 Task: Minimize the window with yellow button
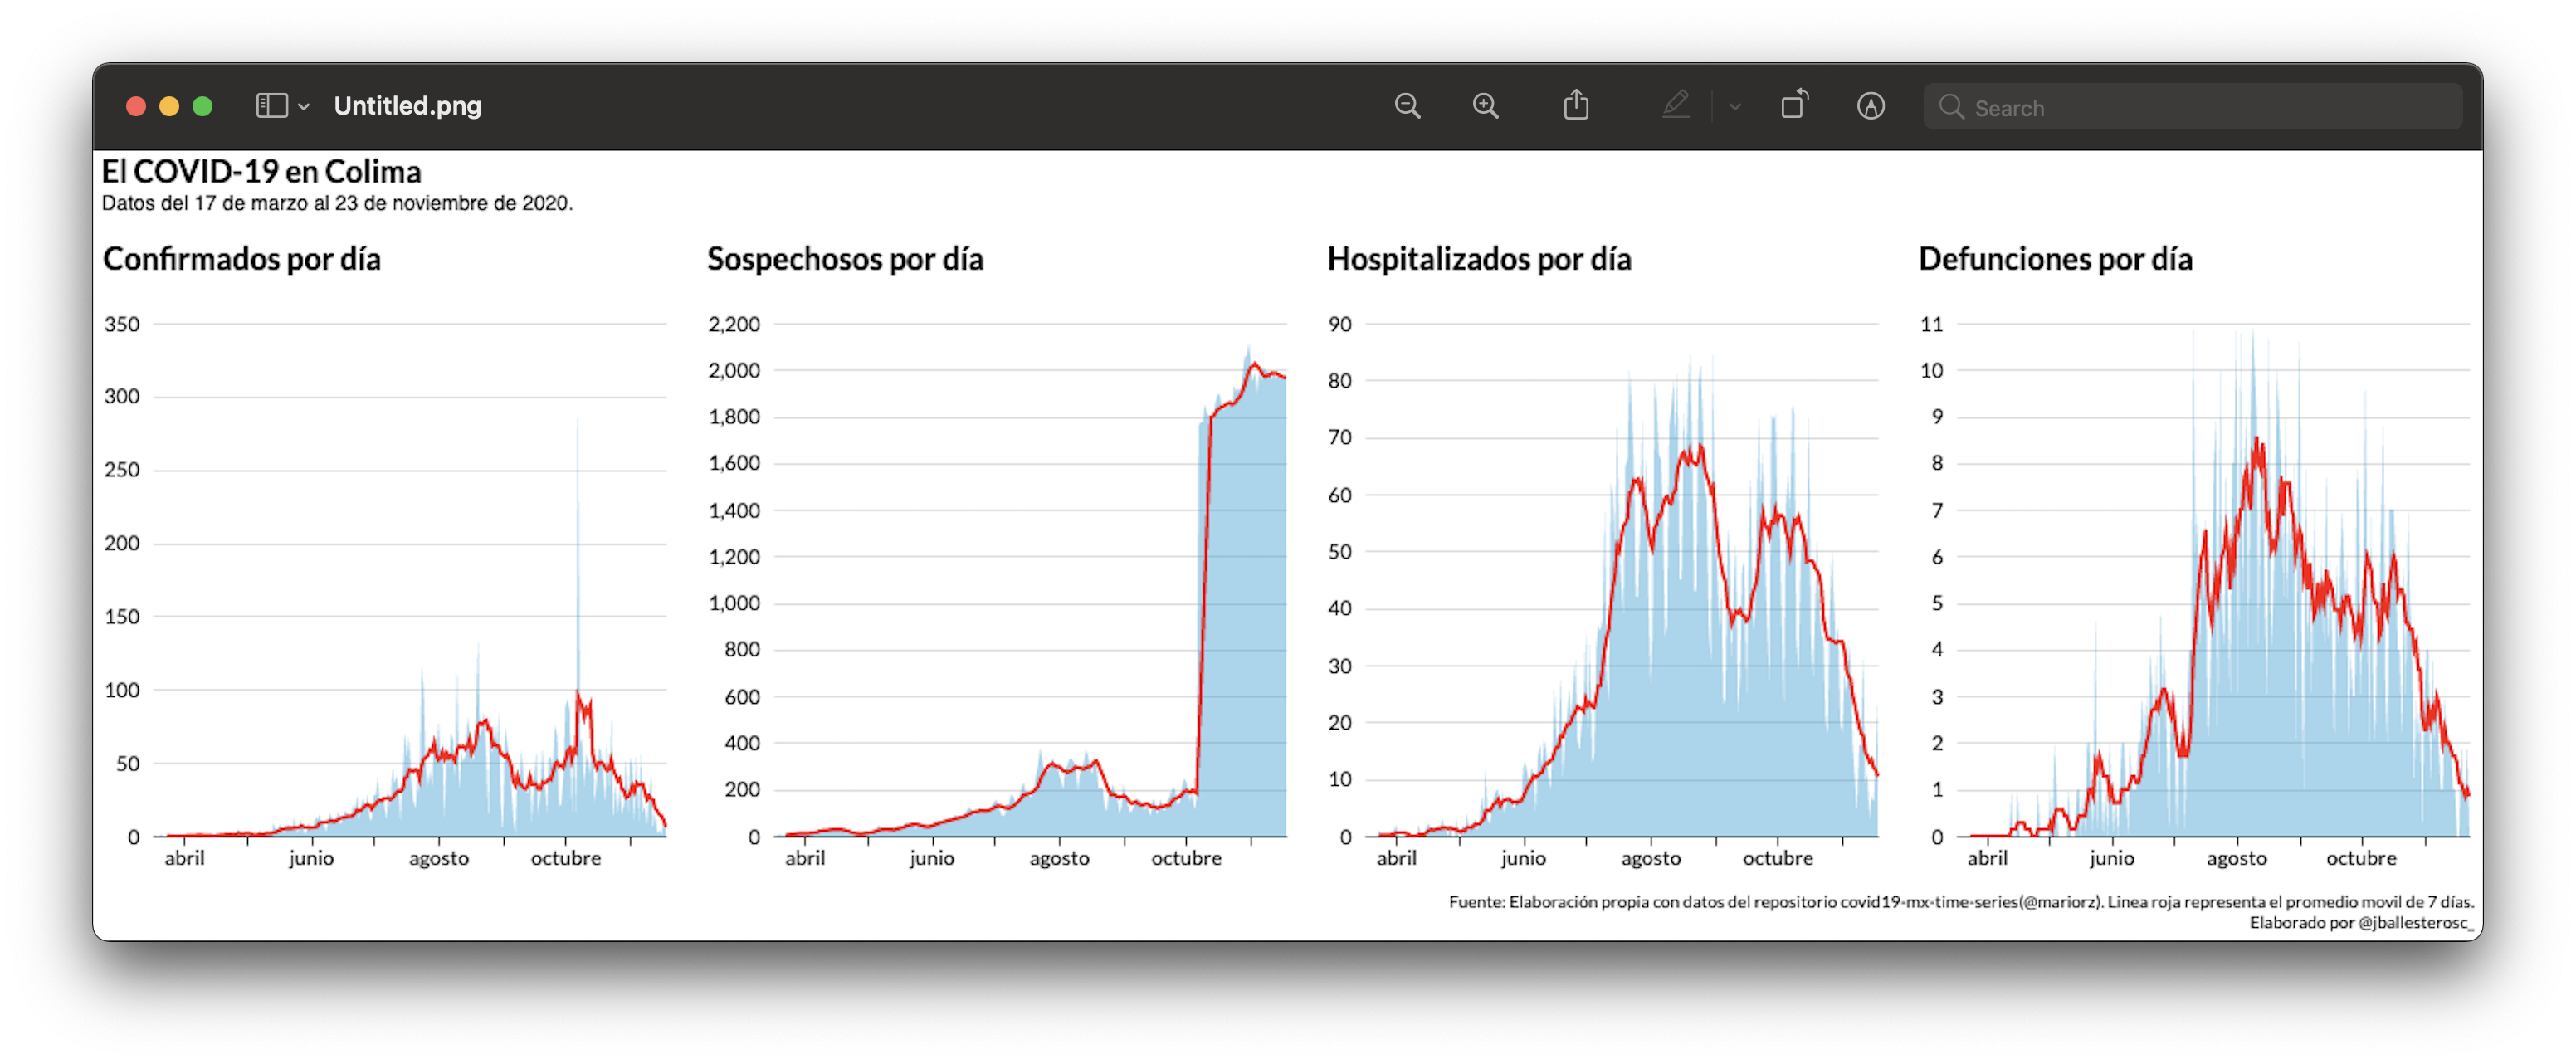169,106
